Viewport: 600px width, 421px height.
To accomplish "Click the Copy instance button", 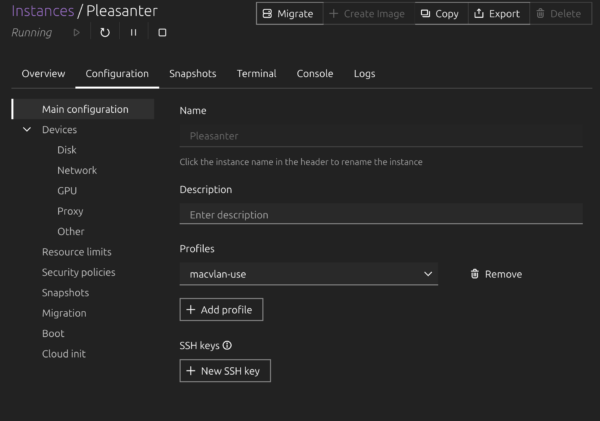I will 439,14.
